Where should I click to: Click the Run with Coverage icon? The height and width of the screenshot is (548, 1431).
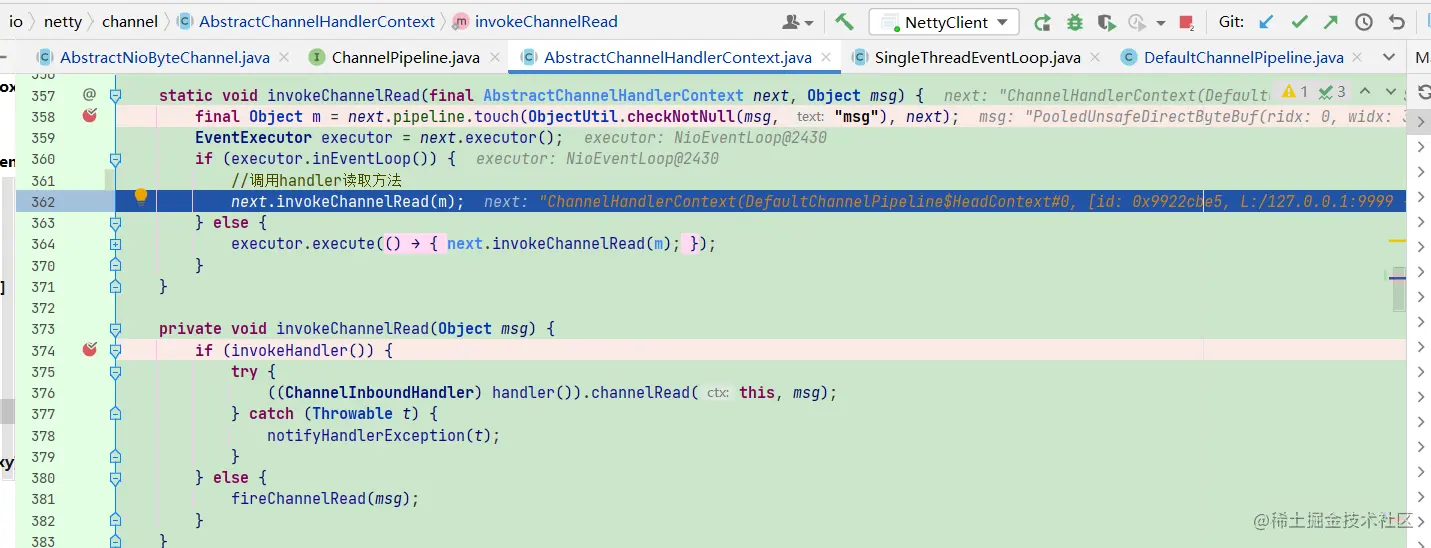point(1105,22)
